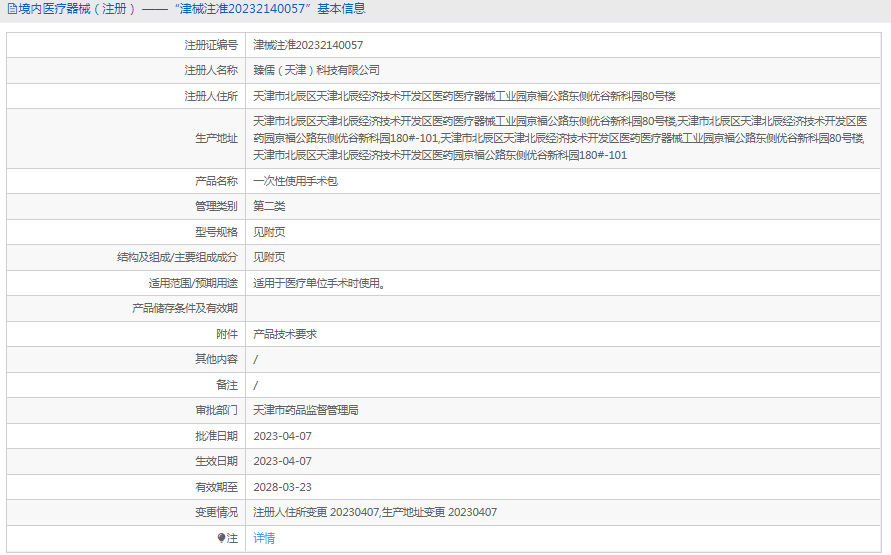Select approval date 2023-04-07 in 批准日期 row
891x555 pixels.
tap(282, 436)
